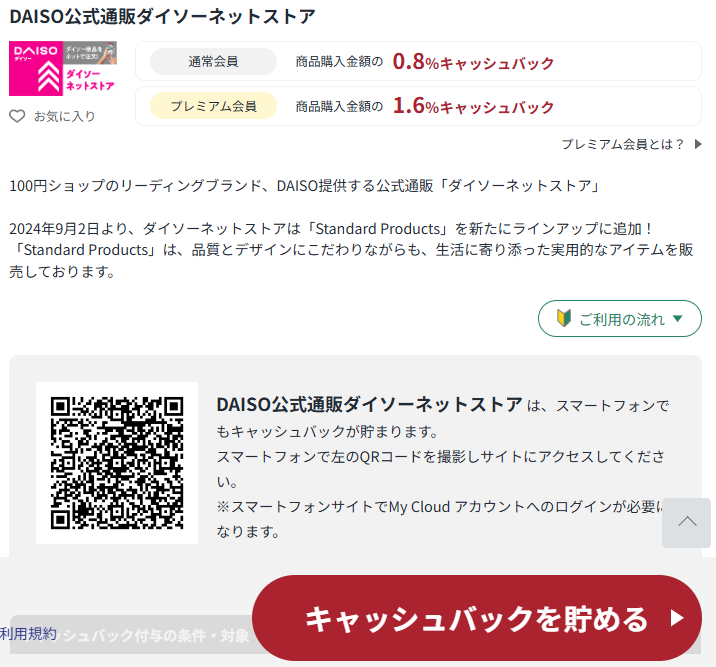
Task: Click the 1.6%キャッシュバック rate text
Action: coord(473,105)
